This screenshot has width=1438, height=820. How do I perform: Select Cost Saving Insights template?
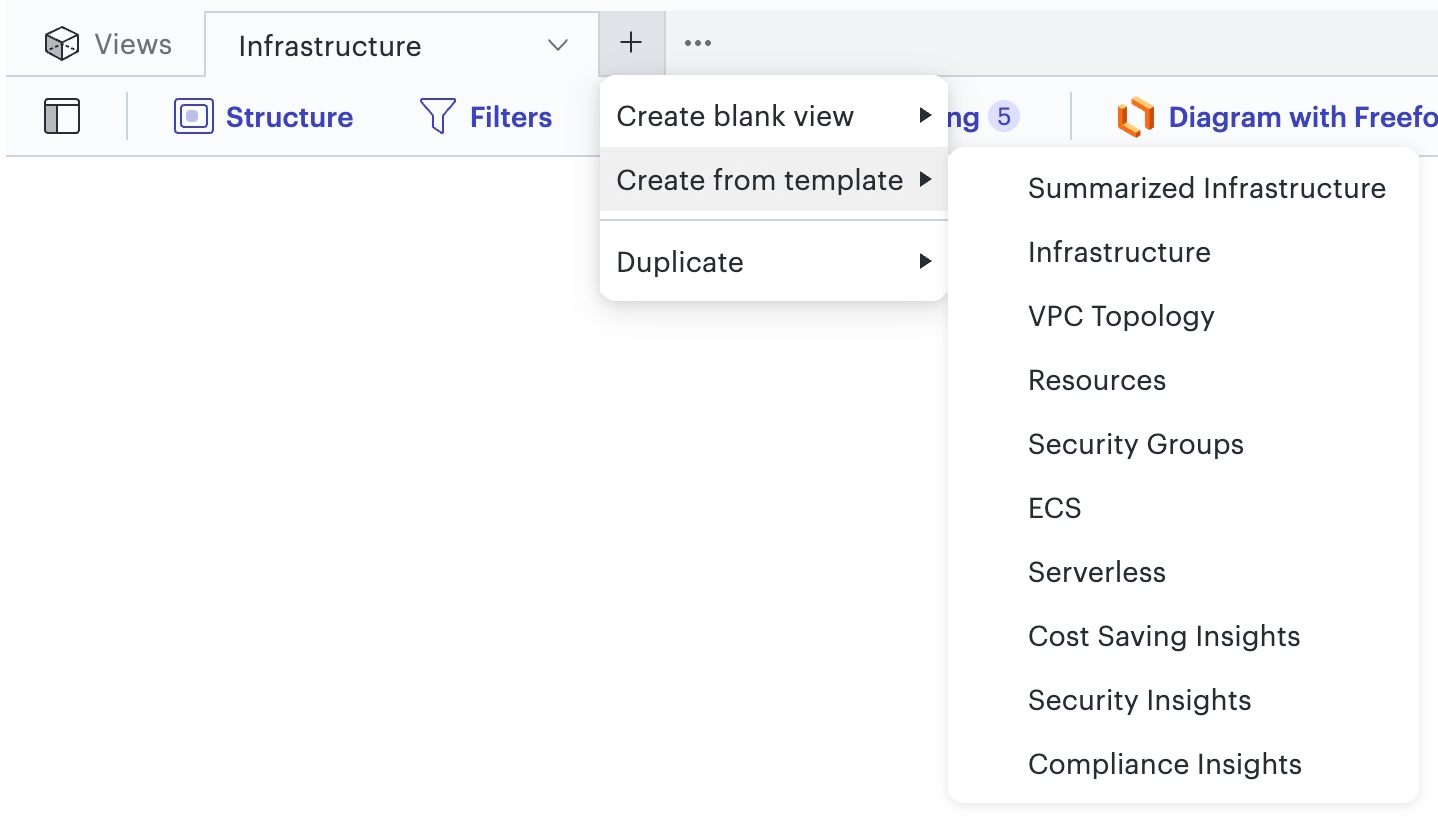point(1183,636)
